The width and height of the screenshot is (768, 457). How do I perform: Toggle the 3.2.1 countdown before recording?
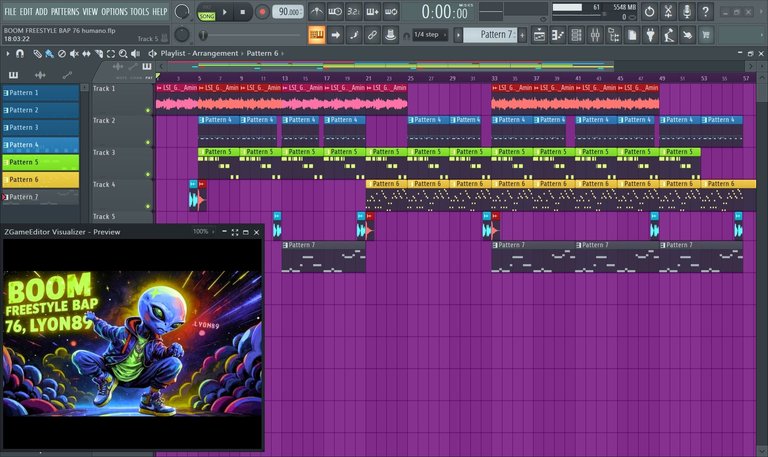click(354, 11)
